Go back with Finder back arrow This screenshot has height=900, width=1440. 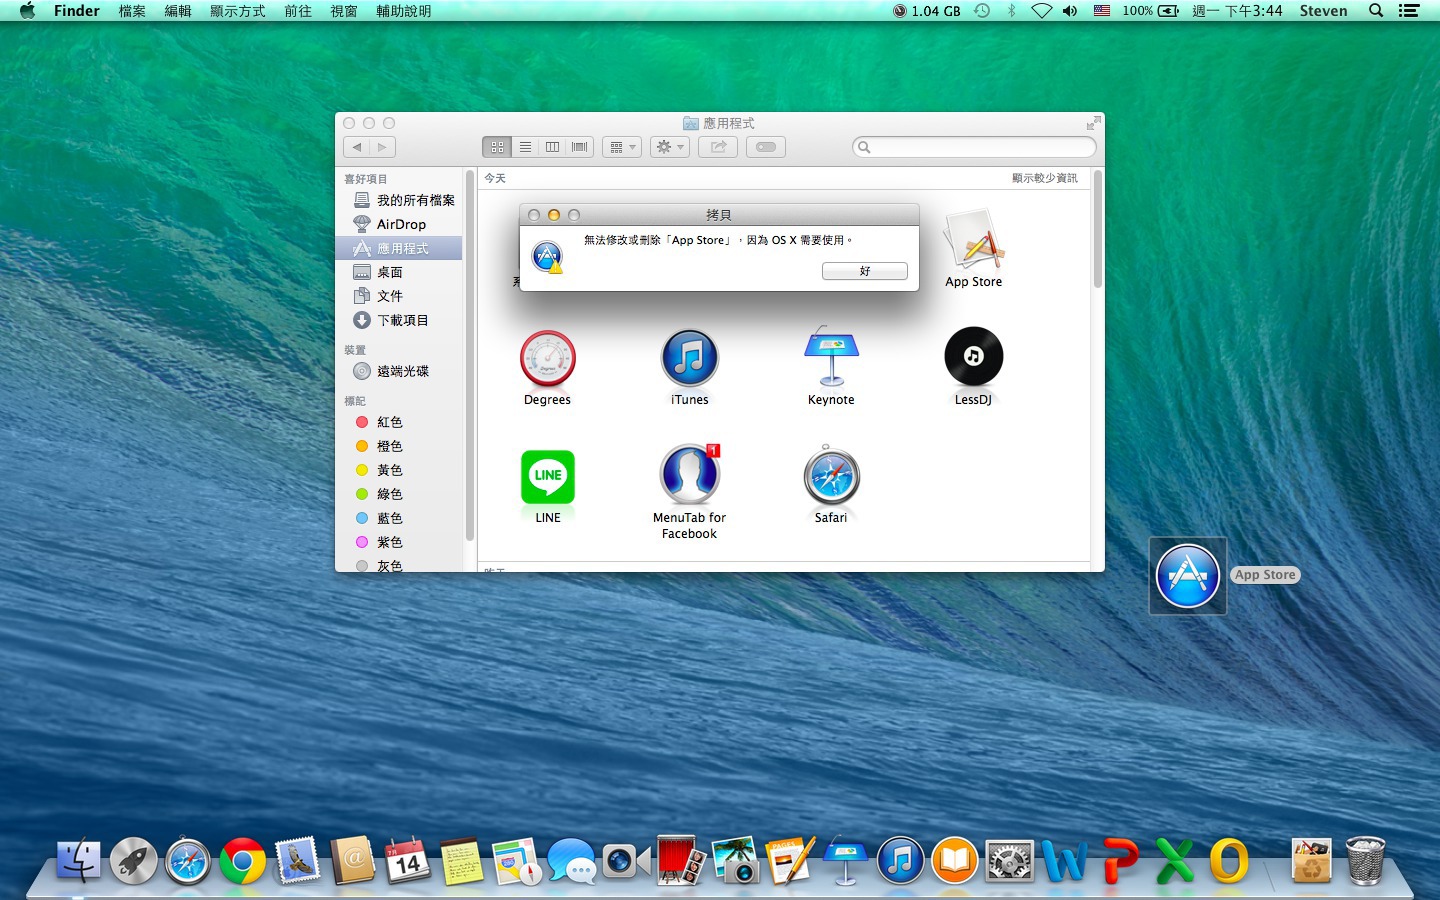coord(357,147)
